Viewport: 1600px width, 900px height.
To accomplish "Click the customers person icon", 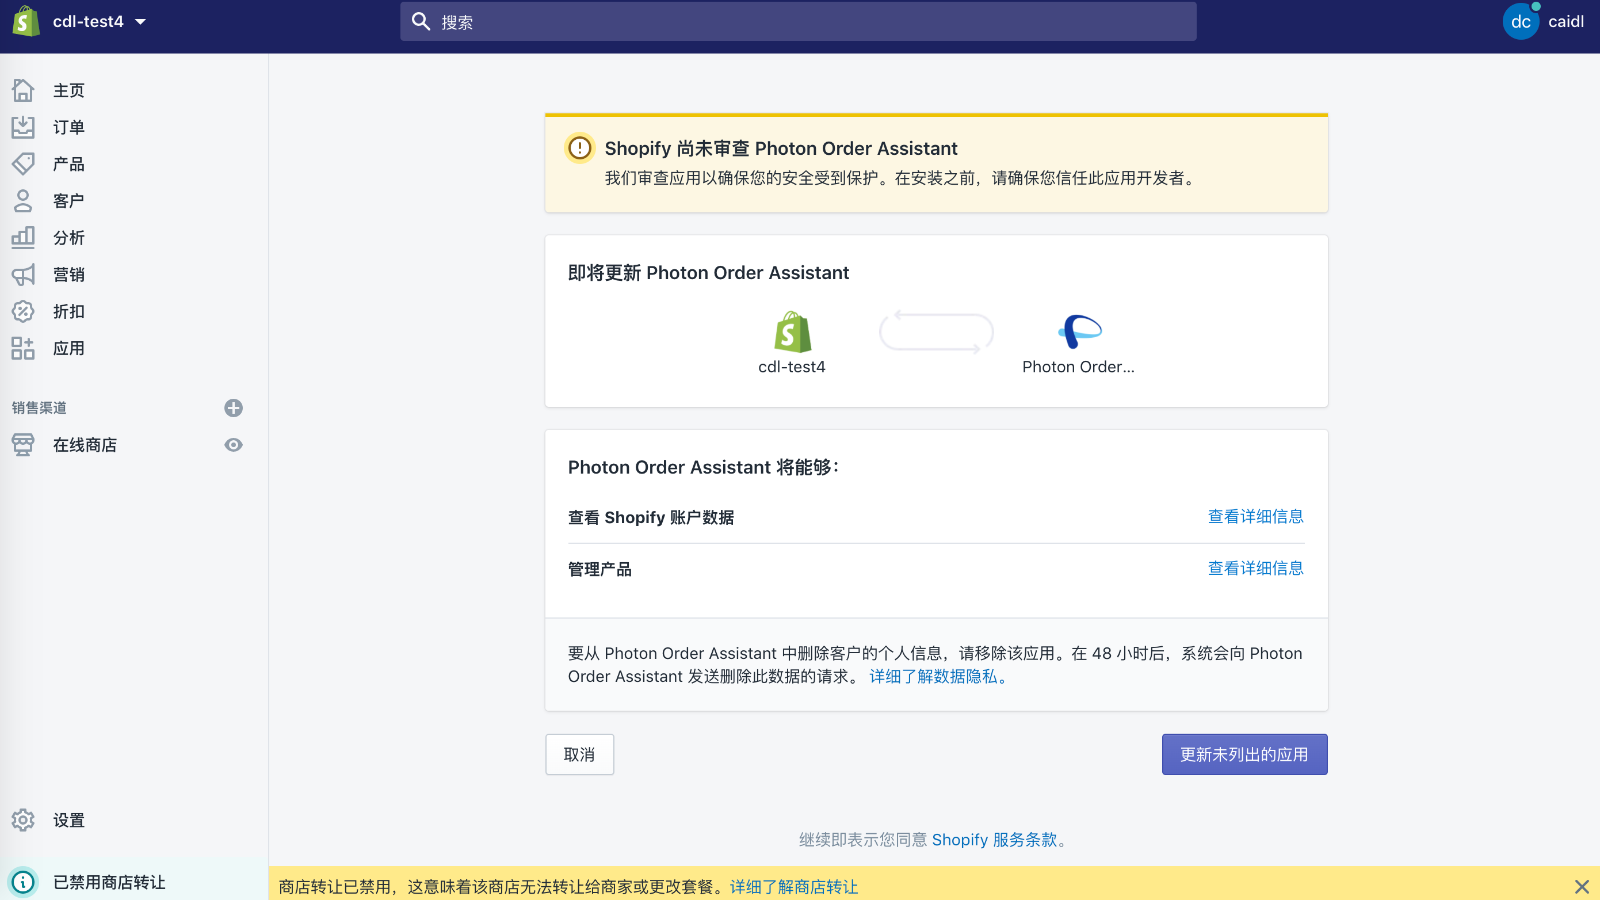I will point(23,200).
